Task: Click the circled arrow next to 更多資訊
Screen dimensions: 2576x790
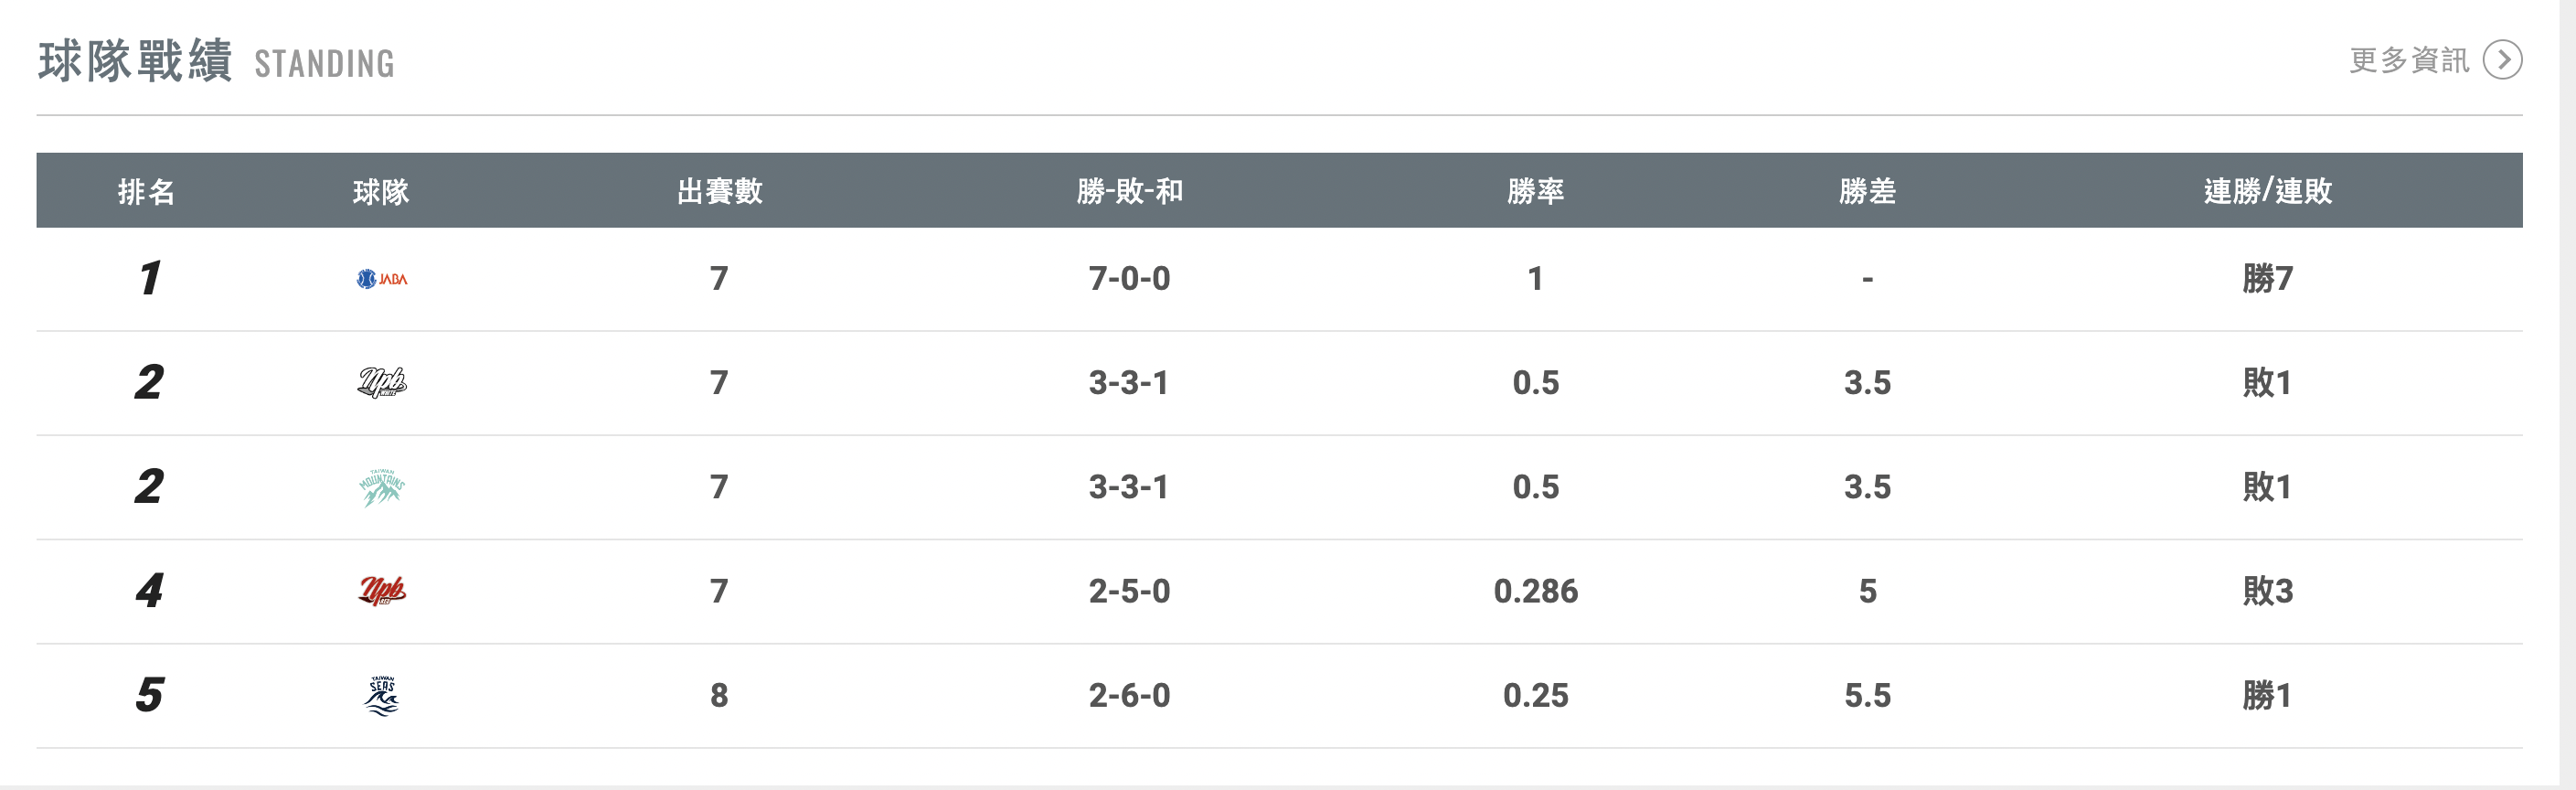Action: 2502,60
